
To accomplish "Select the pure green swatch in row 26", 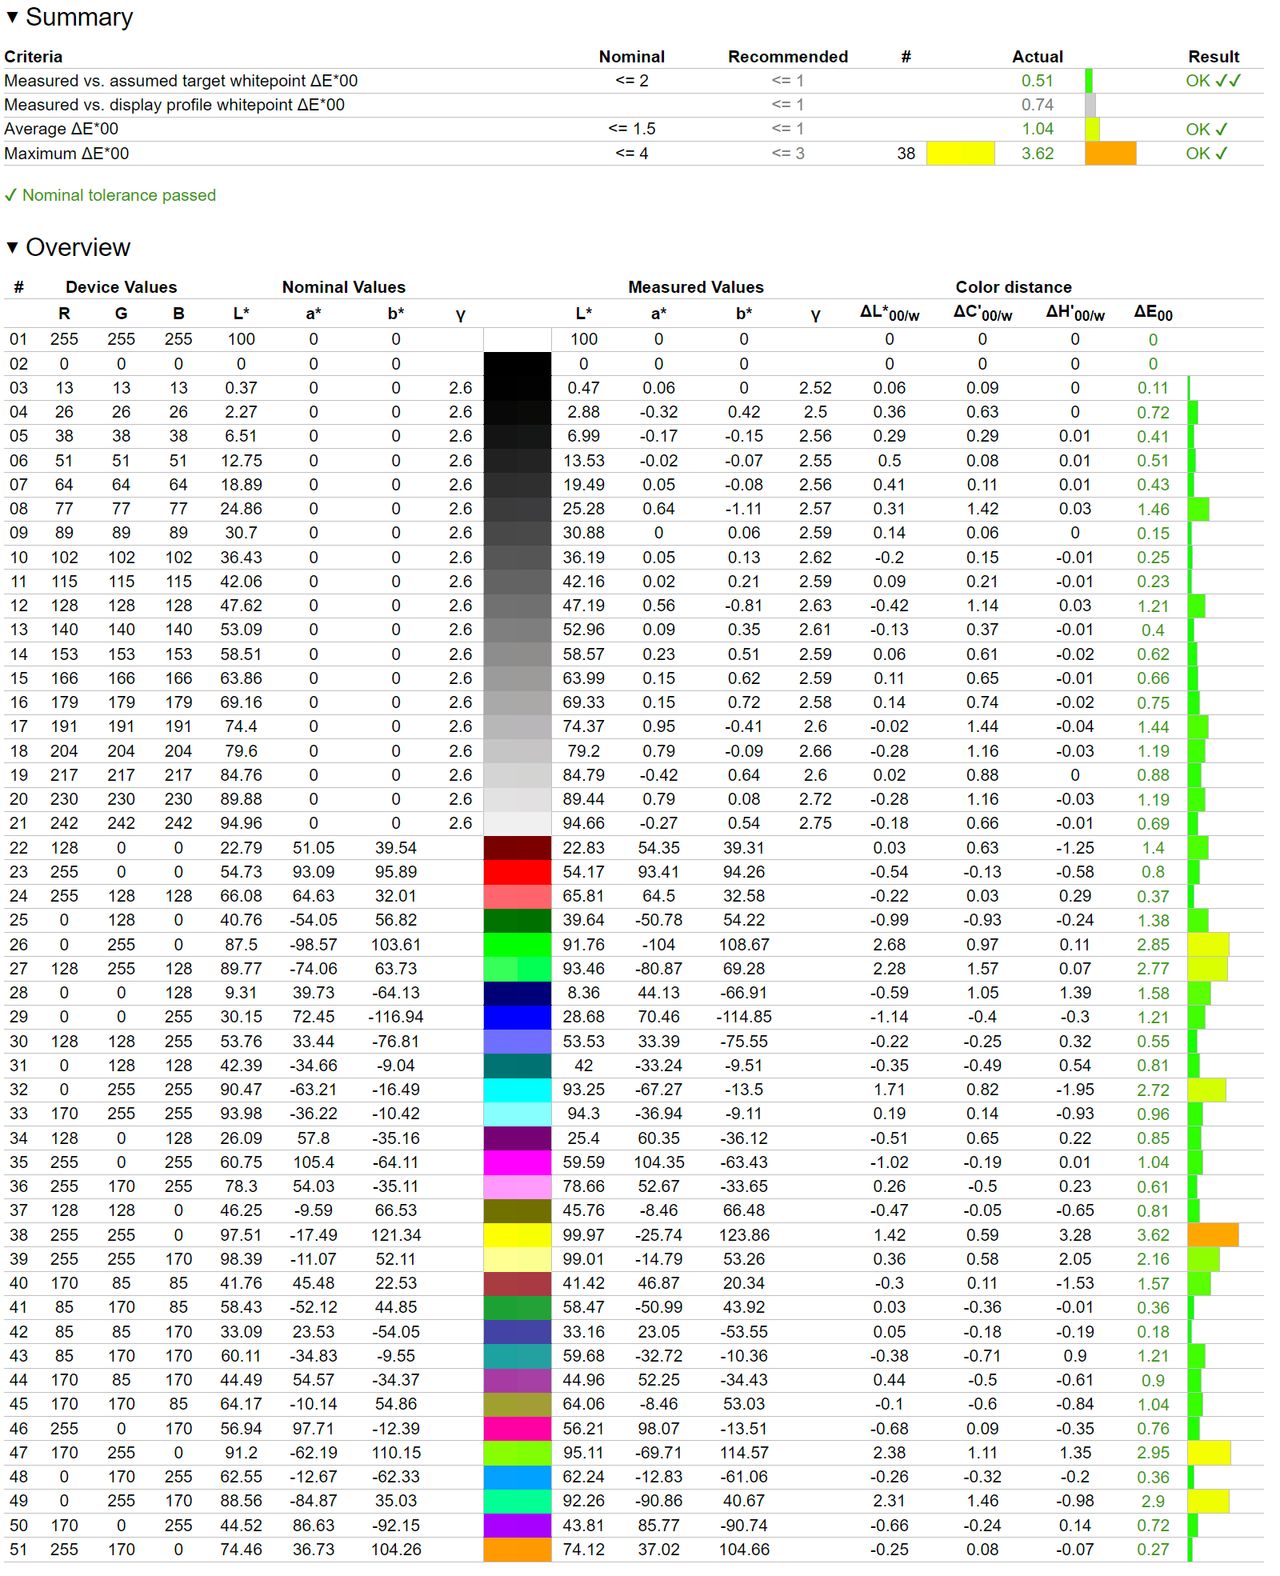I will click(x=517, y=944).
